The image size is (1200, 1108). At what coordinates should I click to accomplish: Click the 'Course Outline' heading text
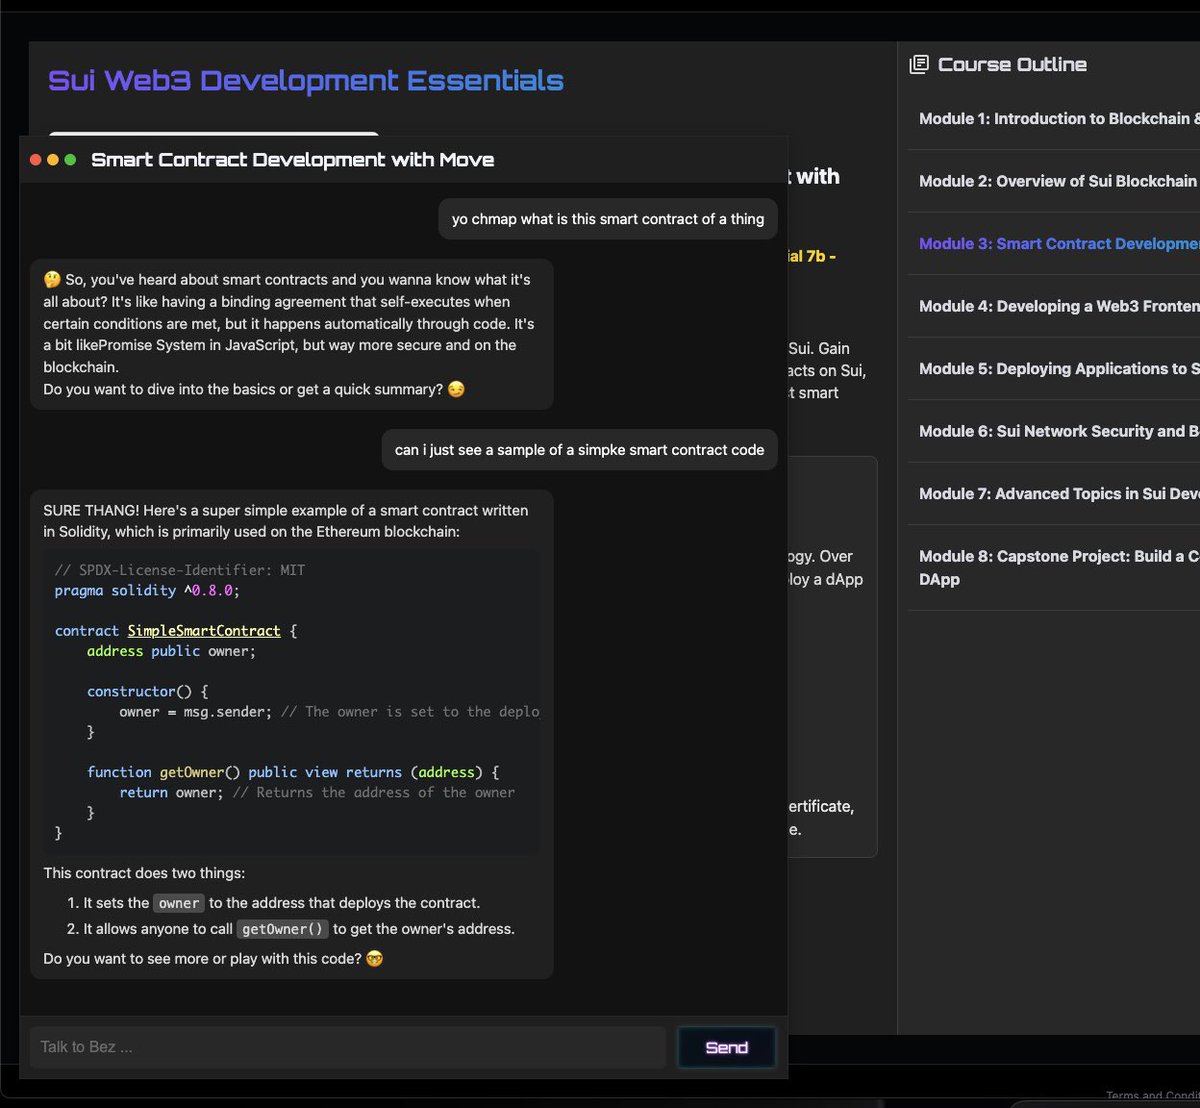1012,65
